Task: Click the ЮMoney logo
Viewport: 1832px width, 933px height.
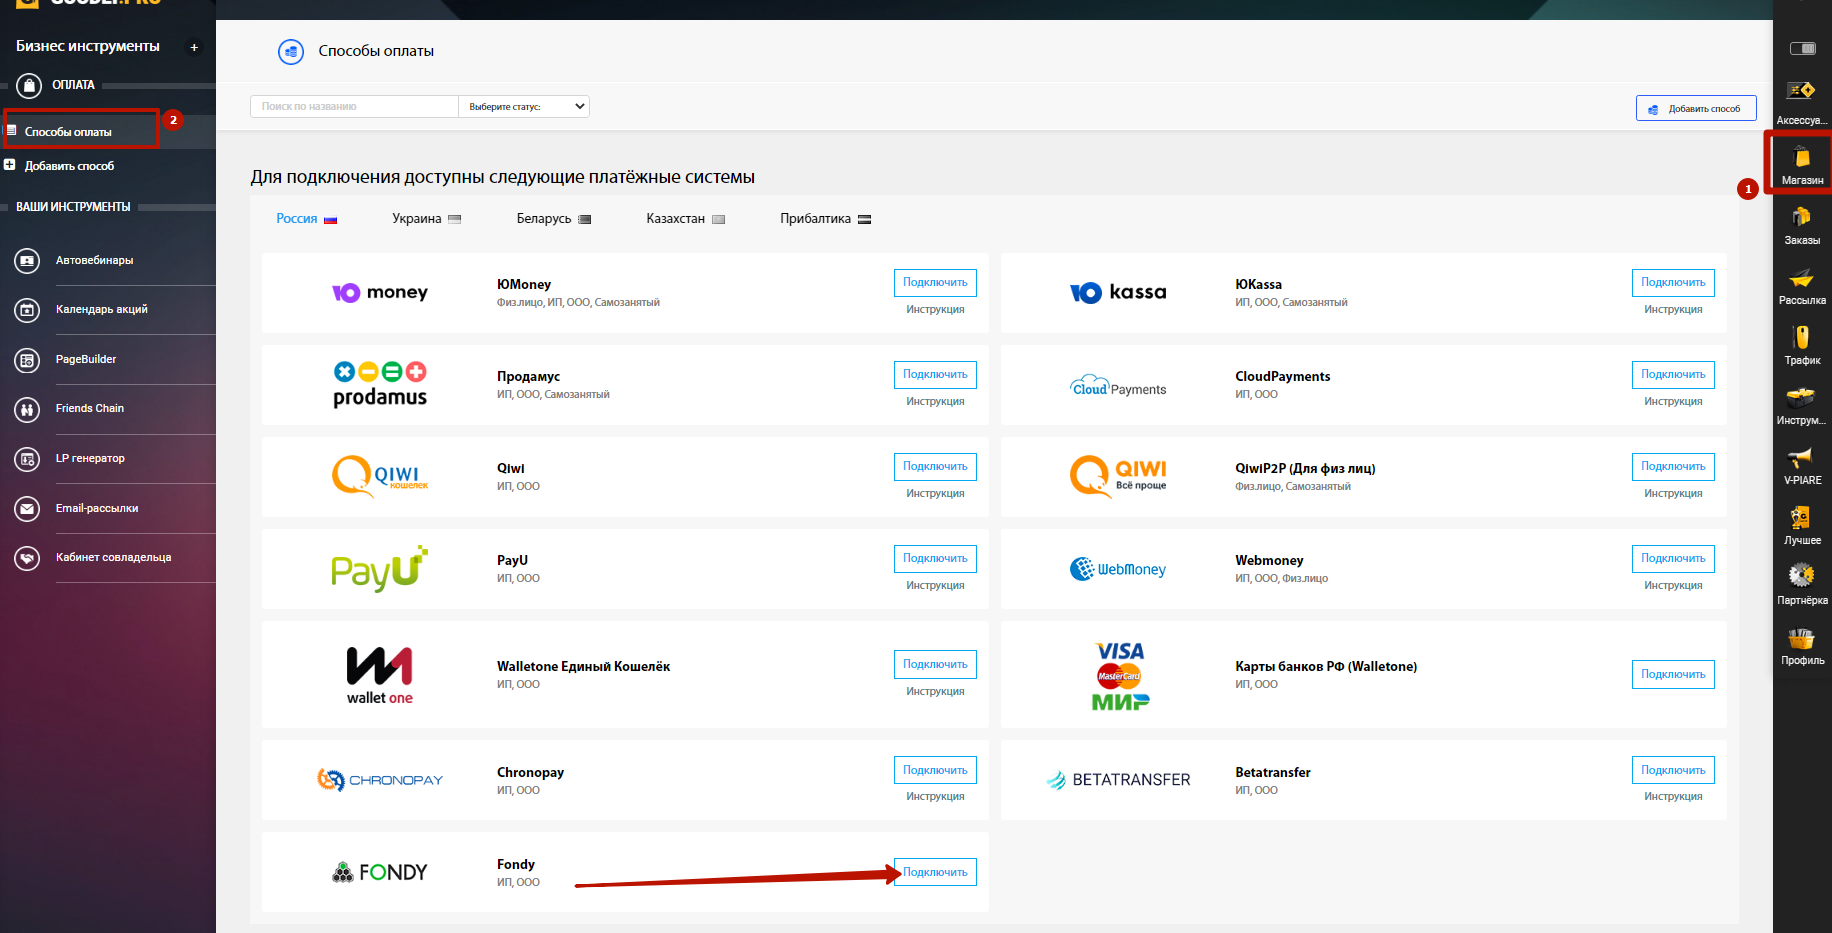Action: click(380, 292)
